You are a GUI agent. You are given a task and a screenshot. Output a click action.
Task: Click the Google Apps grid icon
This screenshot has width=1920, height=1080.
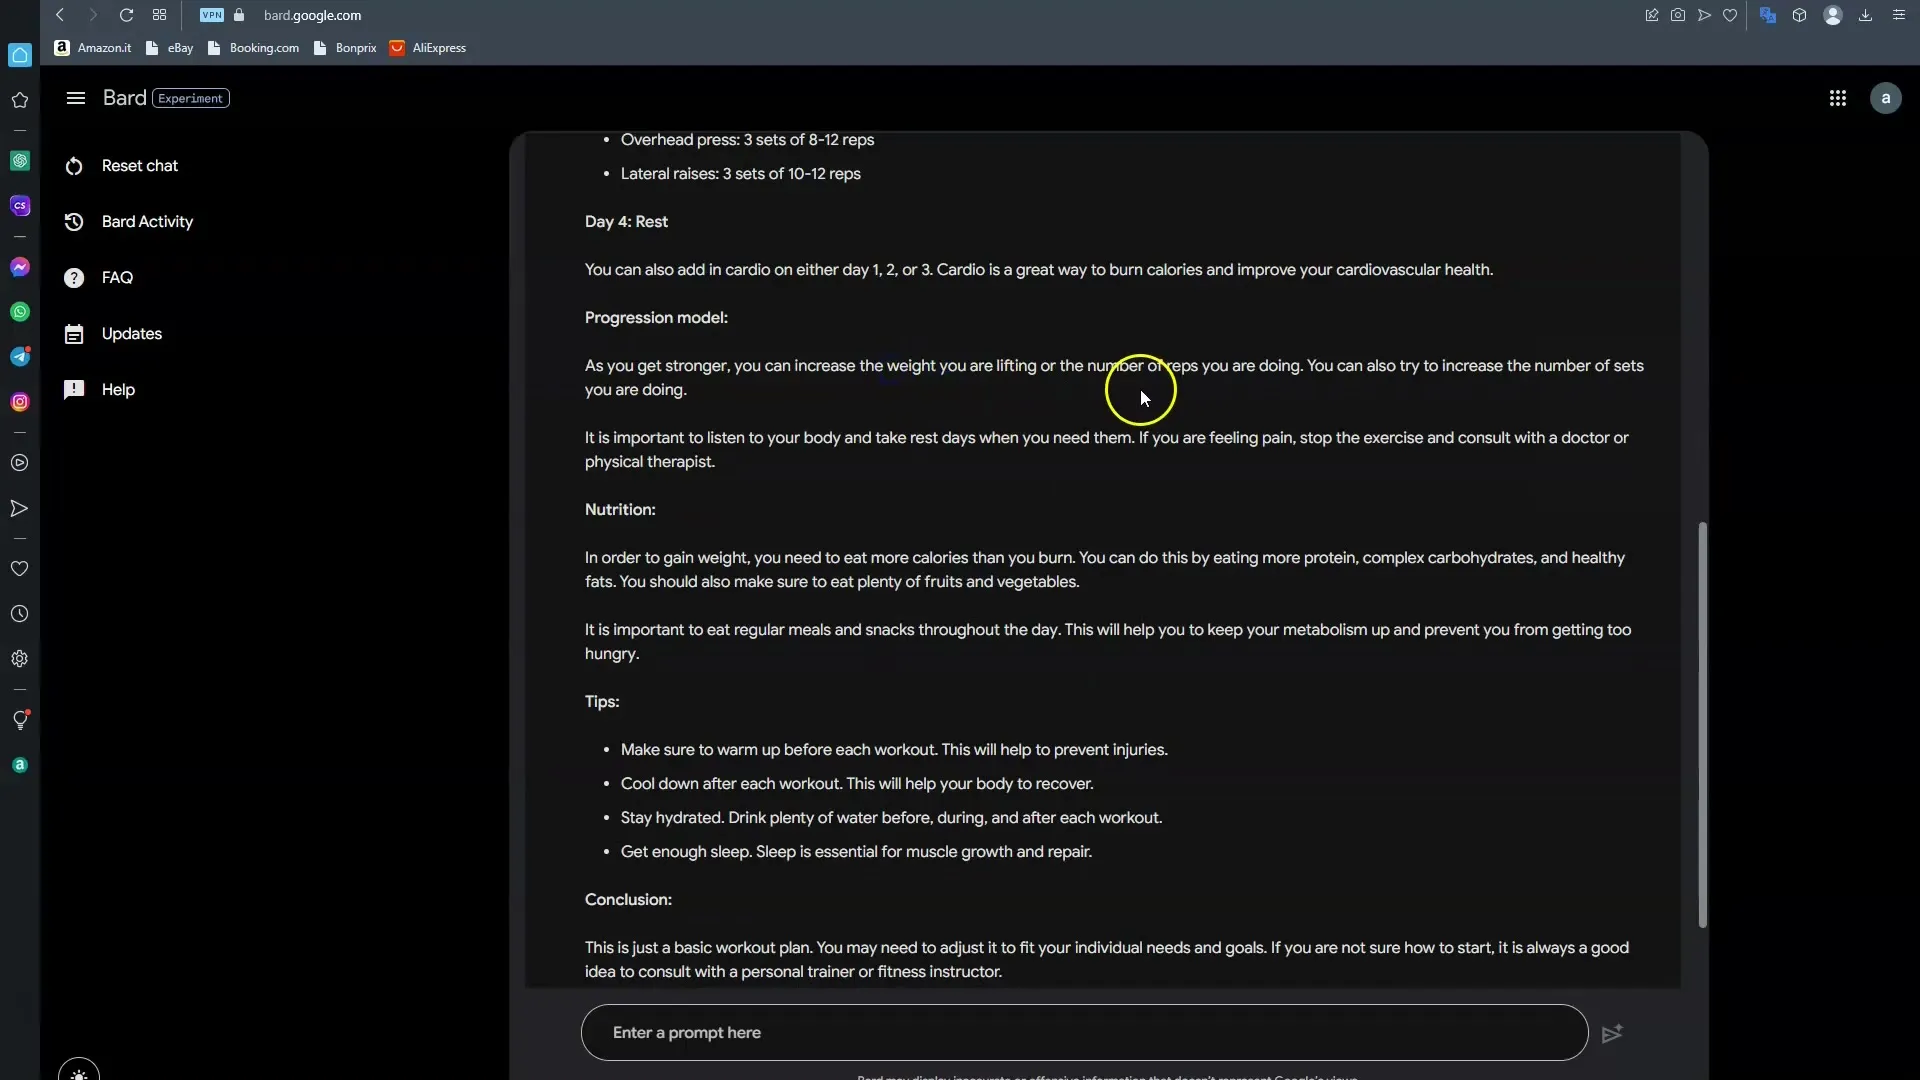coord(1838,98)
